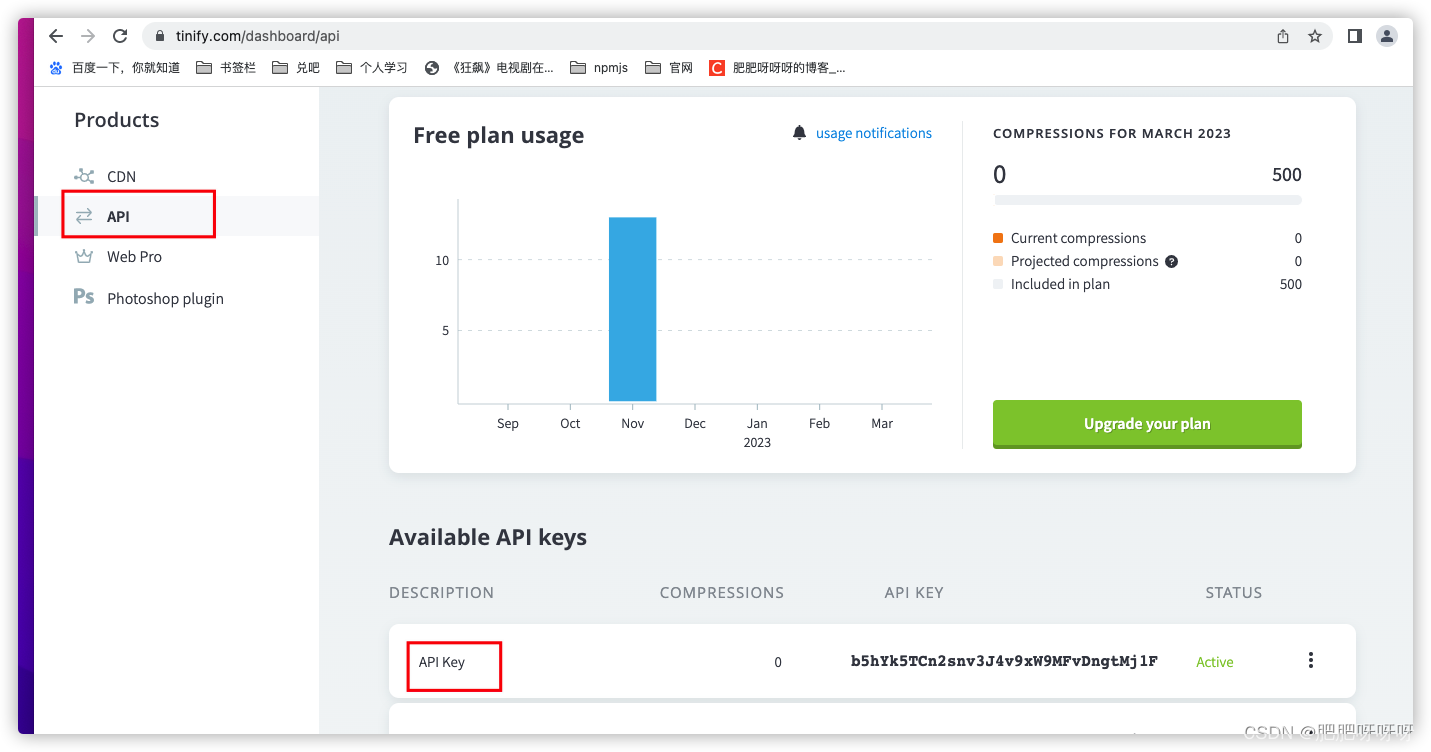This screenshot has height=752, width=1431.
Task: Click the Available API keys heading
Action: [x=488, y=537]
